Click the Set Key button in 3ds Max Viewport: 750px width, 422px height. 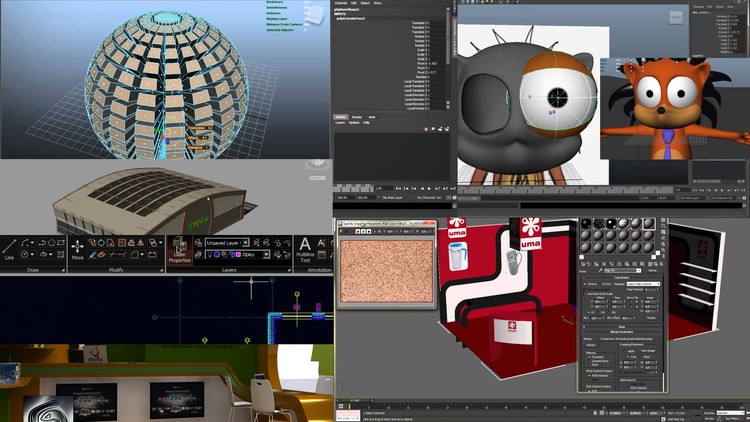click(709, 419)
